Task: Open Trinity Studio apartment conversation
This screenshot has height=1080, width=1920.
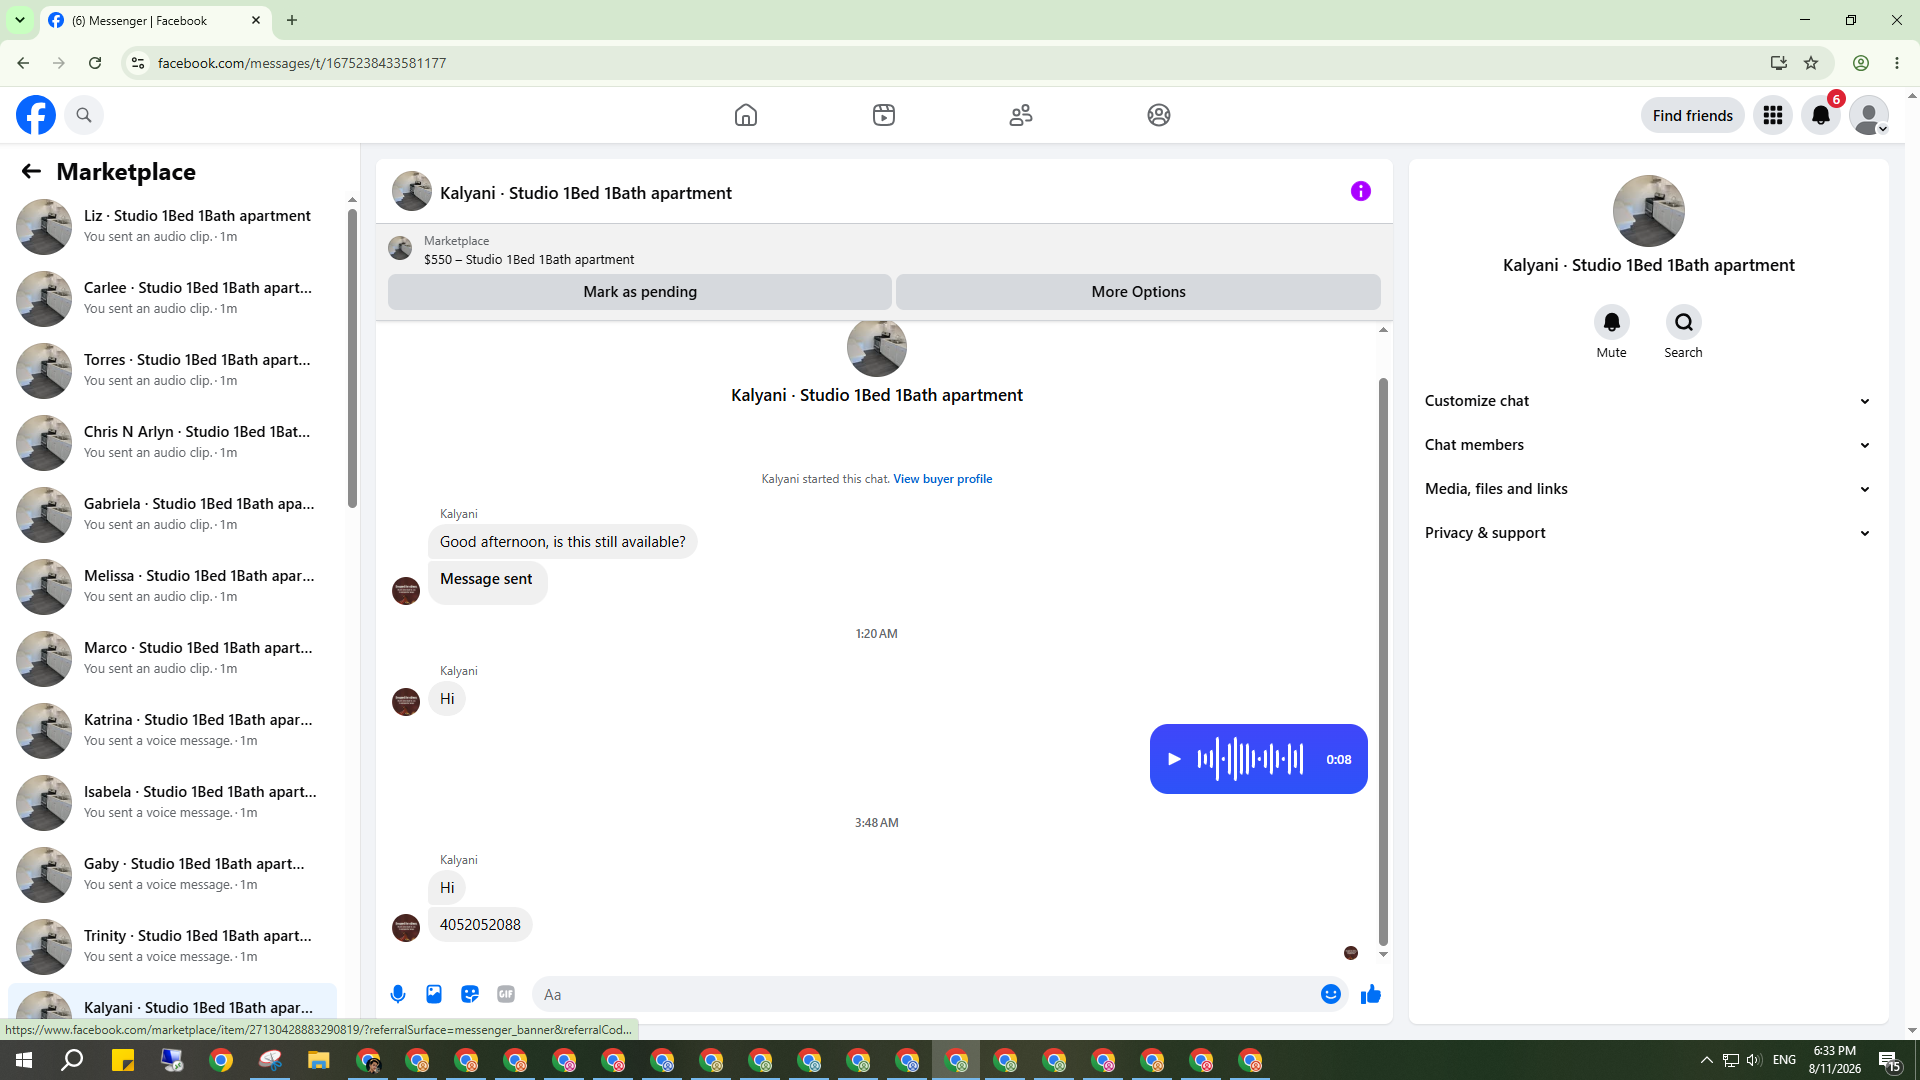Action: [172, 946]
